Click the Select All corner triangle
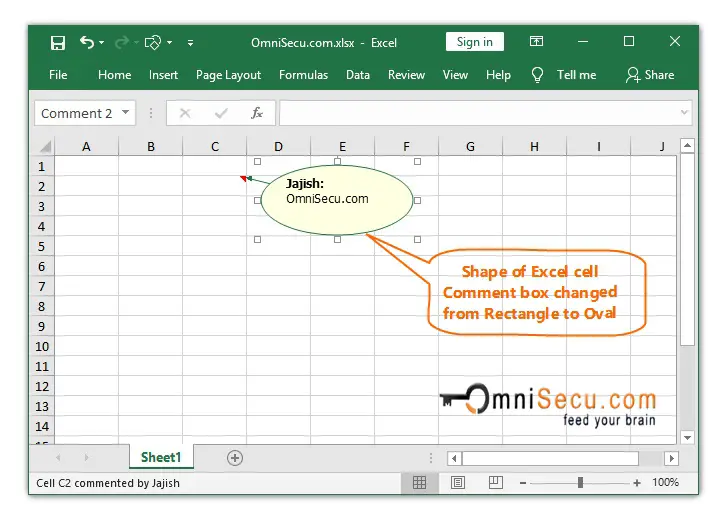Image resolution: width=722 pixels, height=525 pixels. click(45, 147)
